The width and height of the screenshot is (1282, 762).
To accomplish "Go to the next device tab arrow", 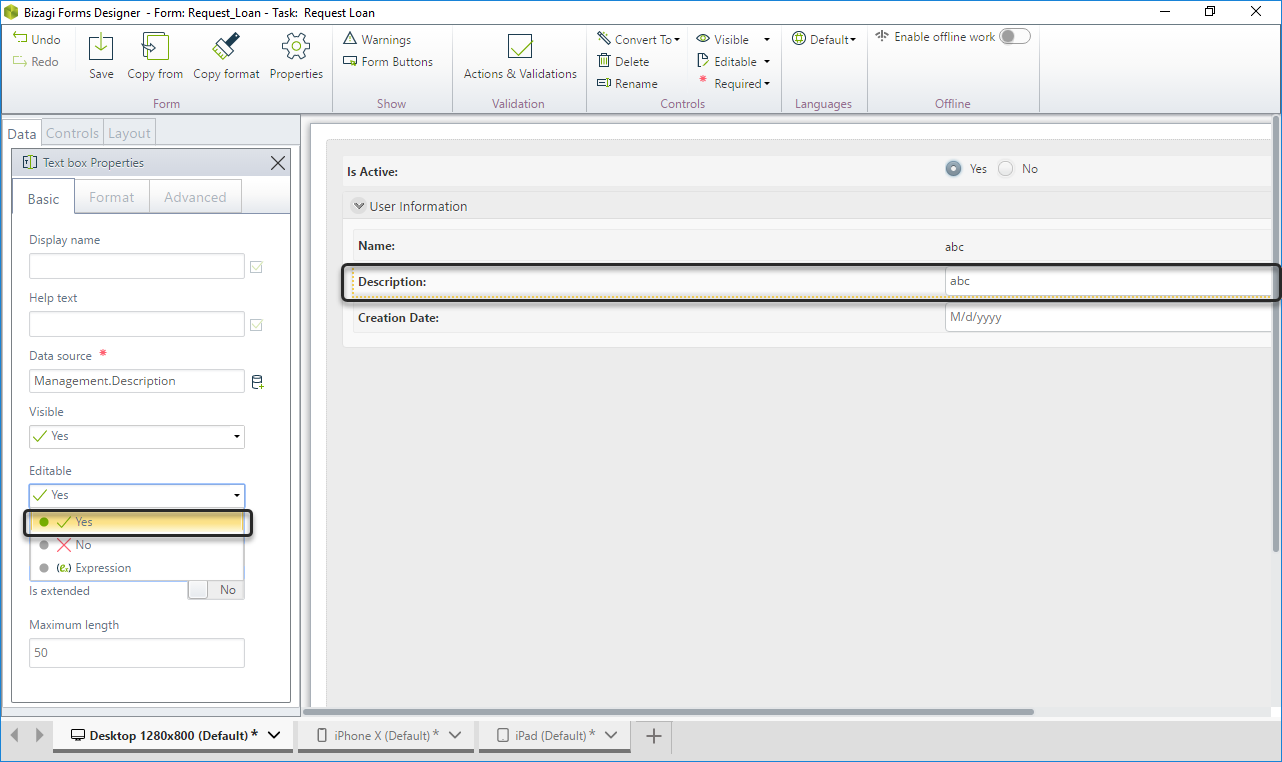I will (40, 735).
